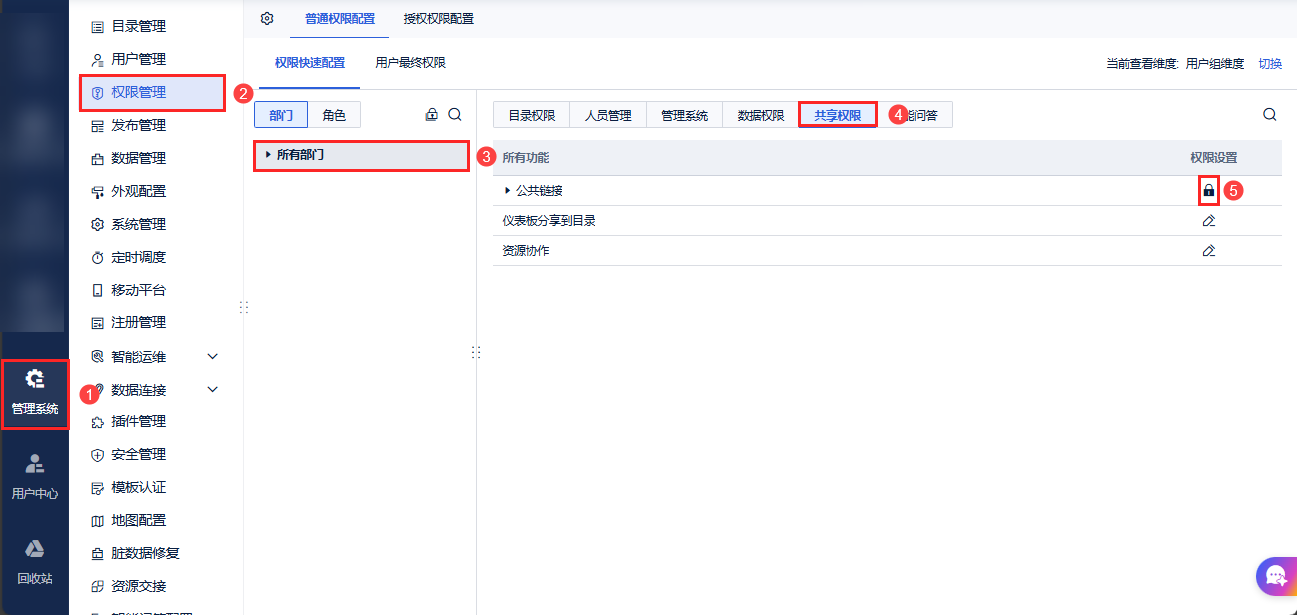
Task: Select the 用户最终权限 tab
Action: (410, 63)
